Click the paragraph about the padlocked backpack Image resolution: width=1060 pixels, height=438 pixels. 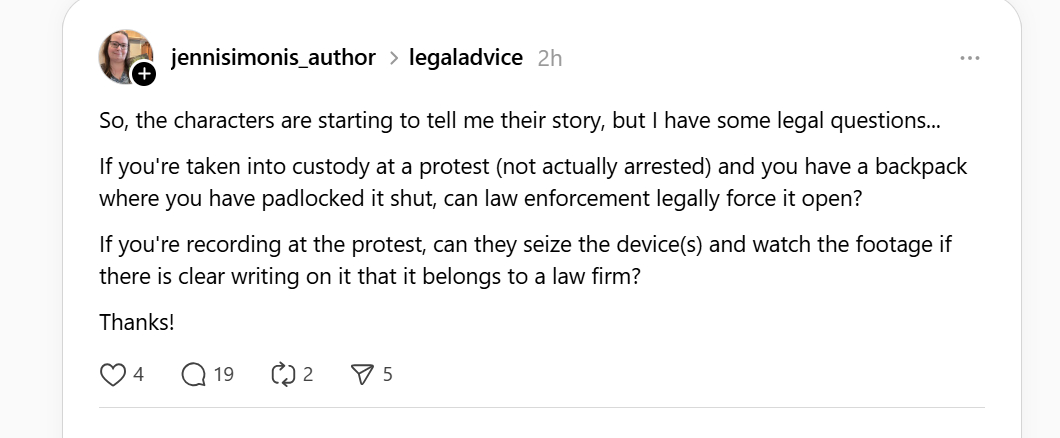(x=533, y=181)
